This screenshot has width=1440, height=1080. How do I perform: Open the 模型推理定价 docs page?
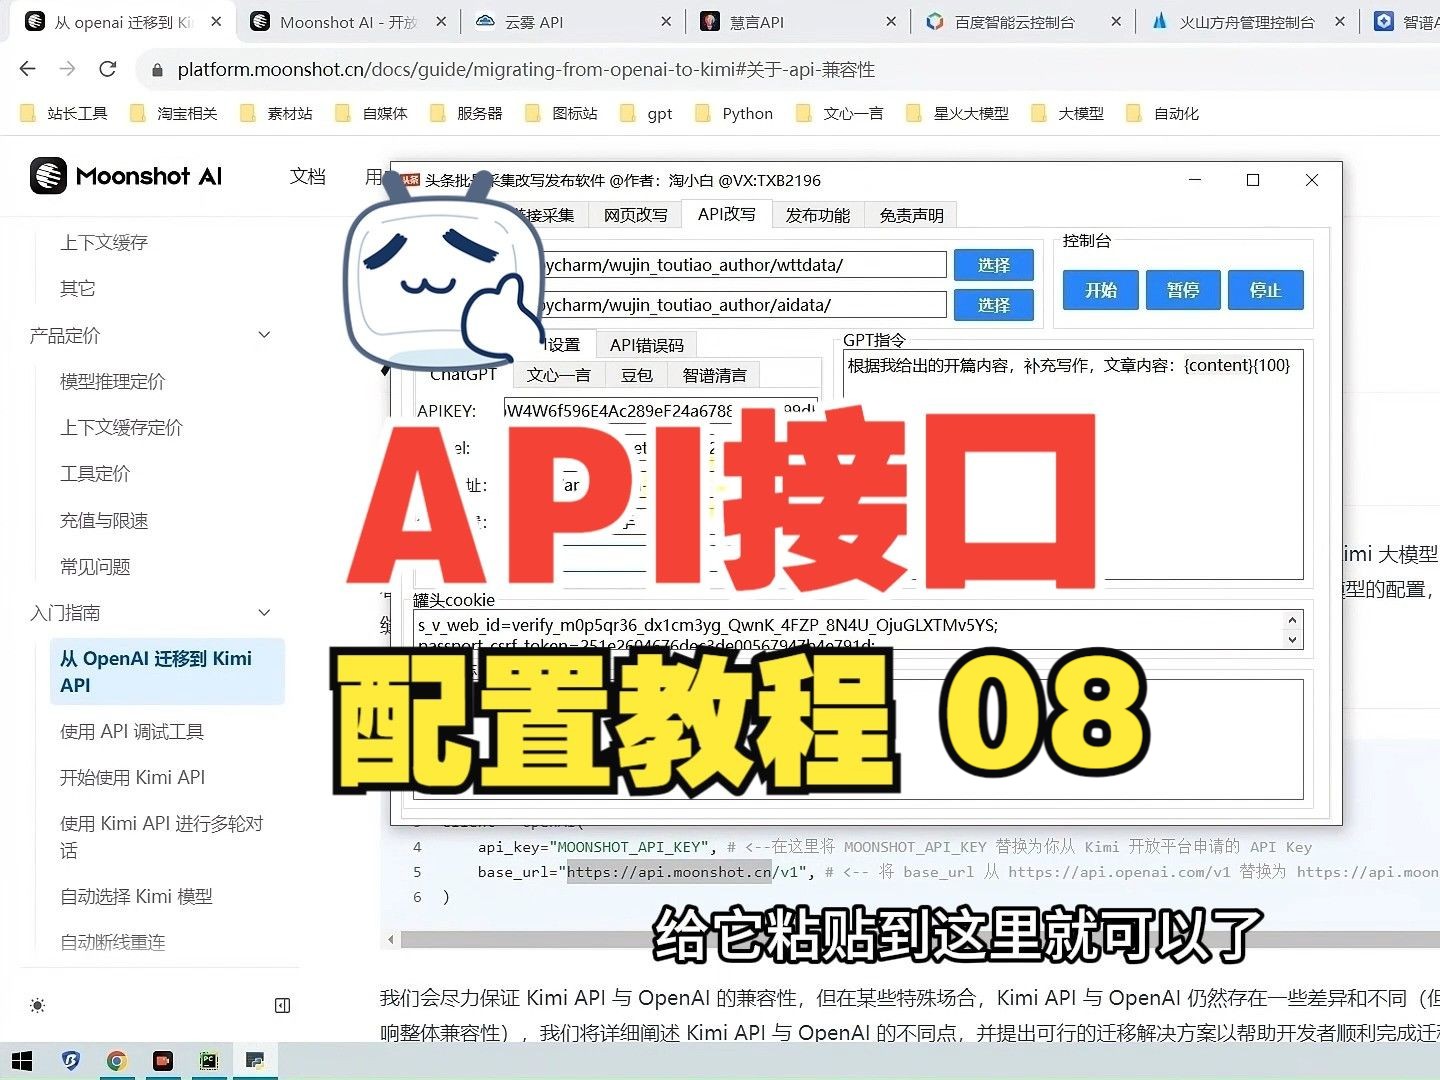(113, 381)
